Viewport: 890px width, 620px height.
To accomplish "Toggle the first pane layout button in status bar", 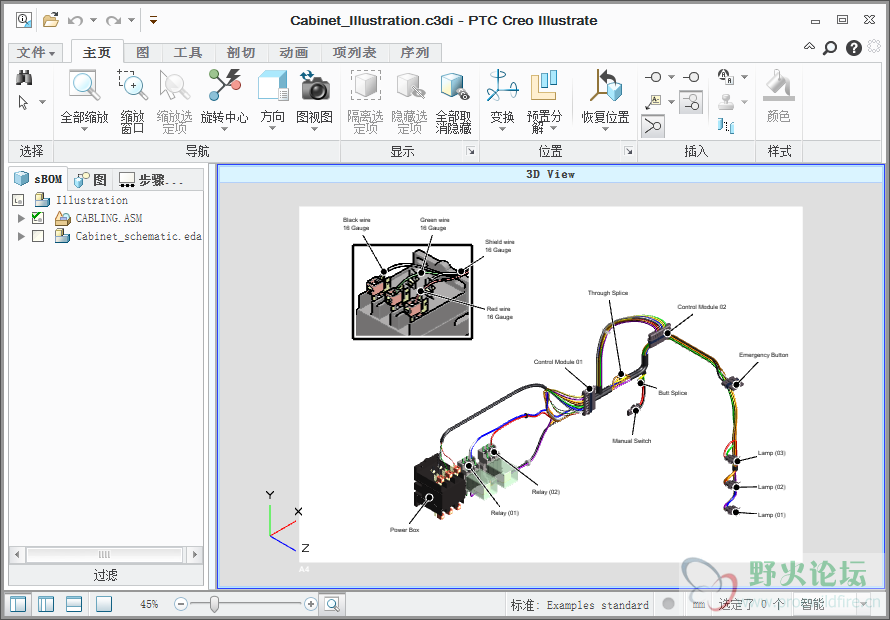I will click(18, 604).
